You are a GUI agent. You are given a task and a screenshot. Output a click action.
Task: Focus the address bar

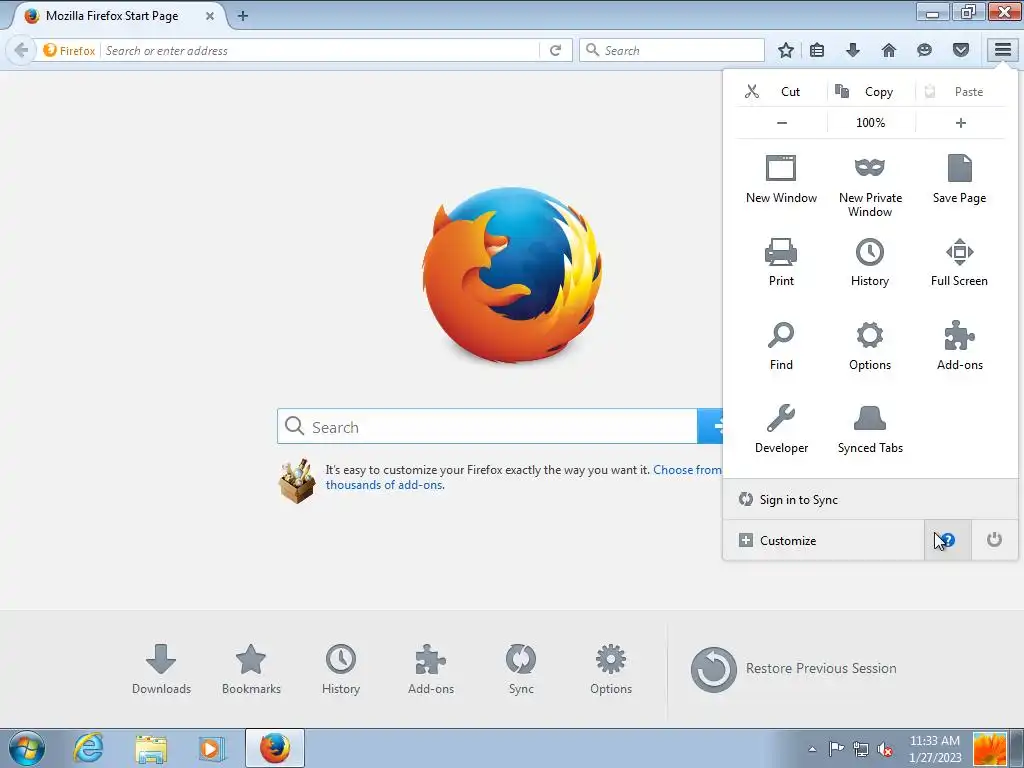(320, 50)
